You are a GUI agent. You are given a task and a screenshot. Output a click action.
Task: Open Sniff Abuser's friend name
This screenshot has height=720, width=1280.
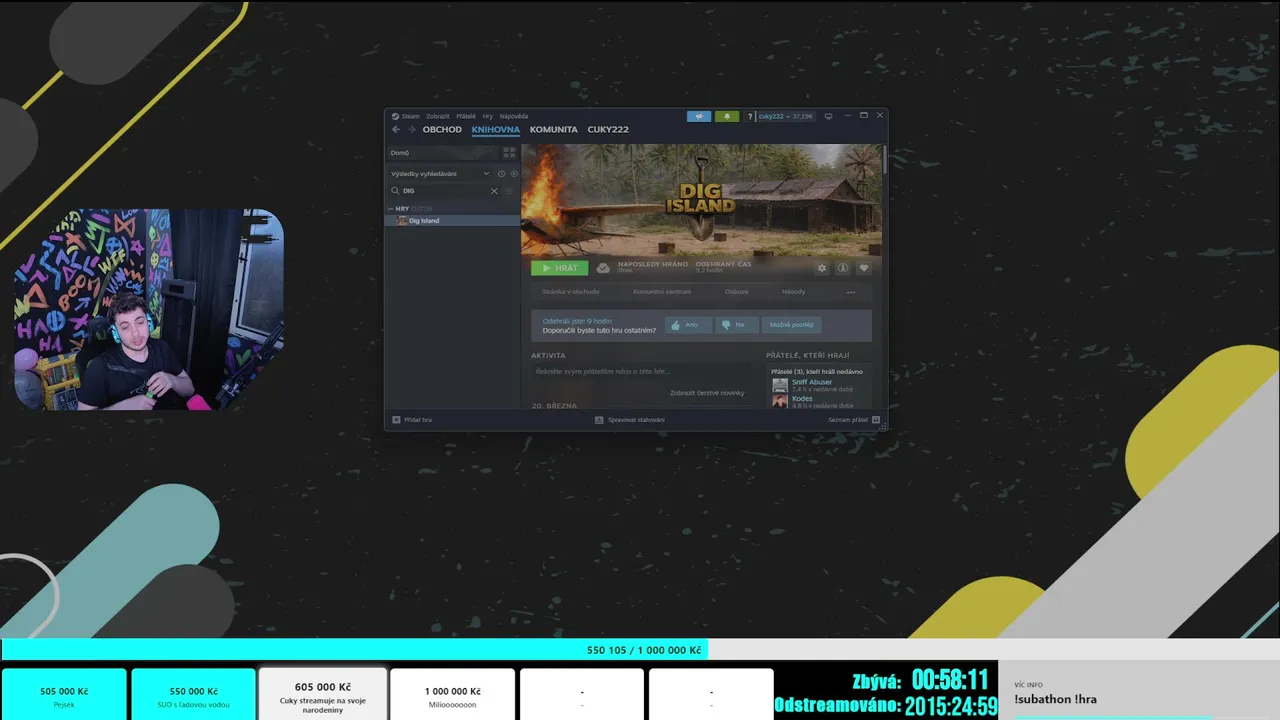click(x=812, y=382)
